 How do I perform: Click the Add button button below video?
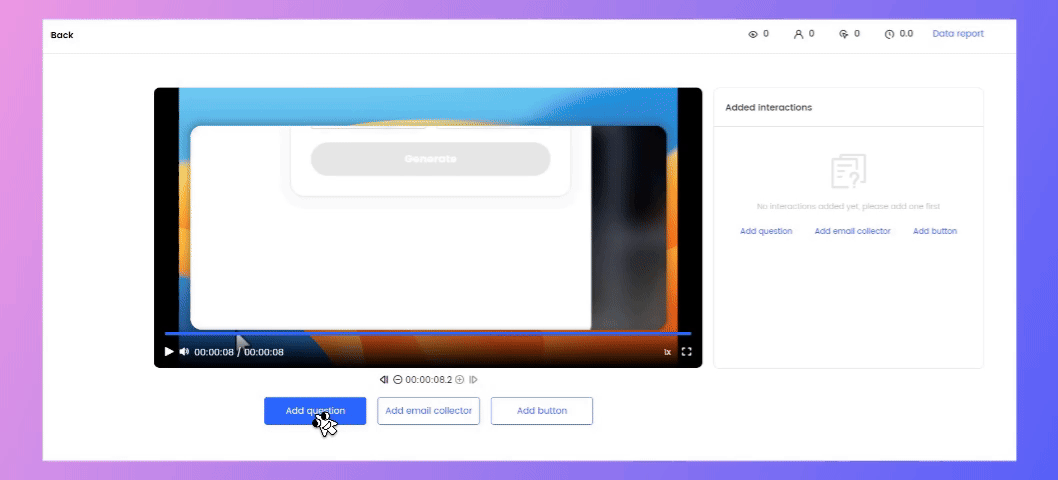click(542, 410)
